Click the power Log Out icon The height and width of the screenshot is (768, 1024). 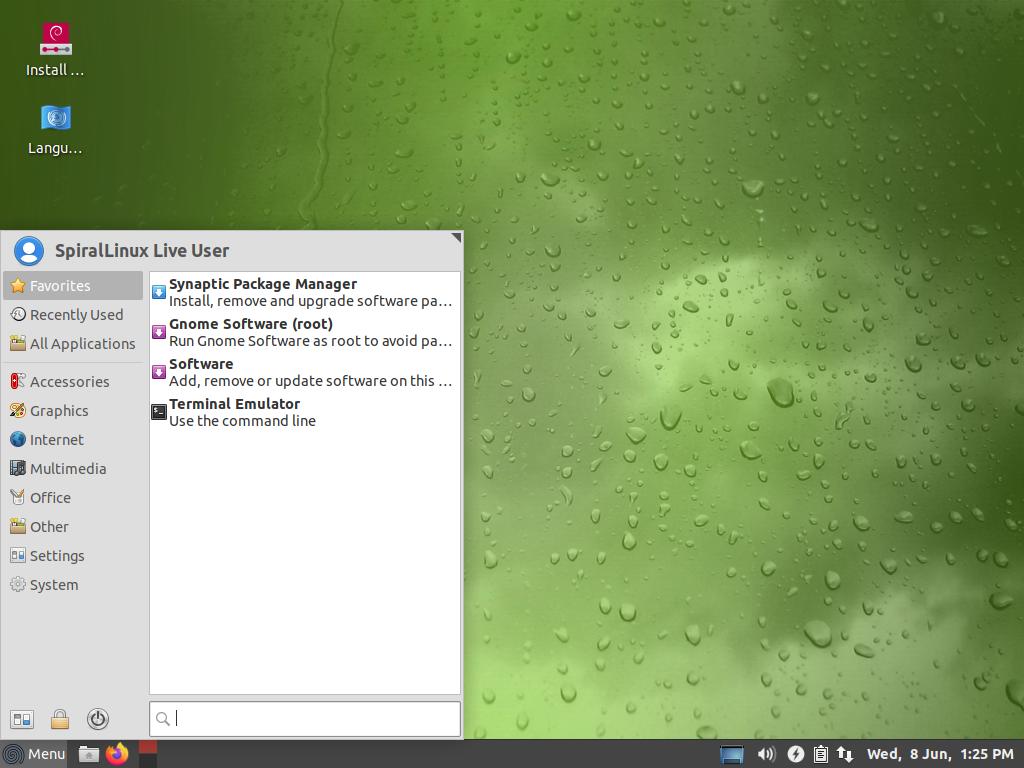[98, 720]
